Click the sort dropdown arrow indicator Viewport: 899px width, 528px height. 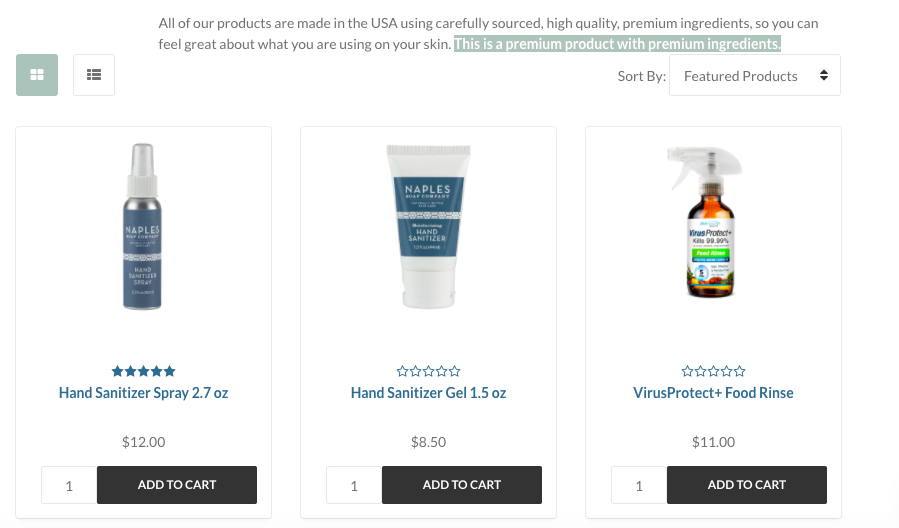click(x=824, y=75)
